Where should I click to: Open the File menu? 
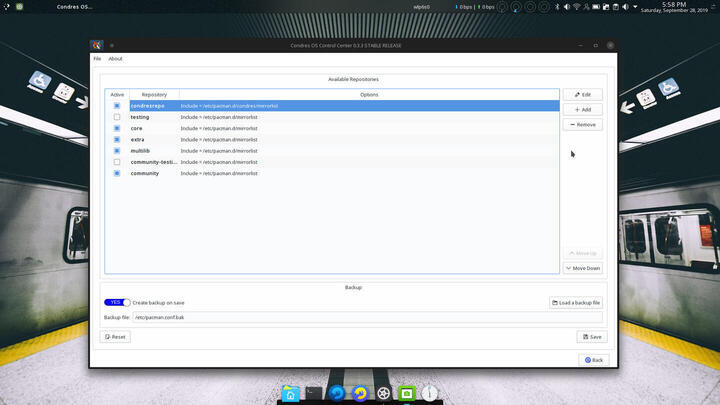pyautogui.click(x=97, y=59)
